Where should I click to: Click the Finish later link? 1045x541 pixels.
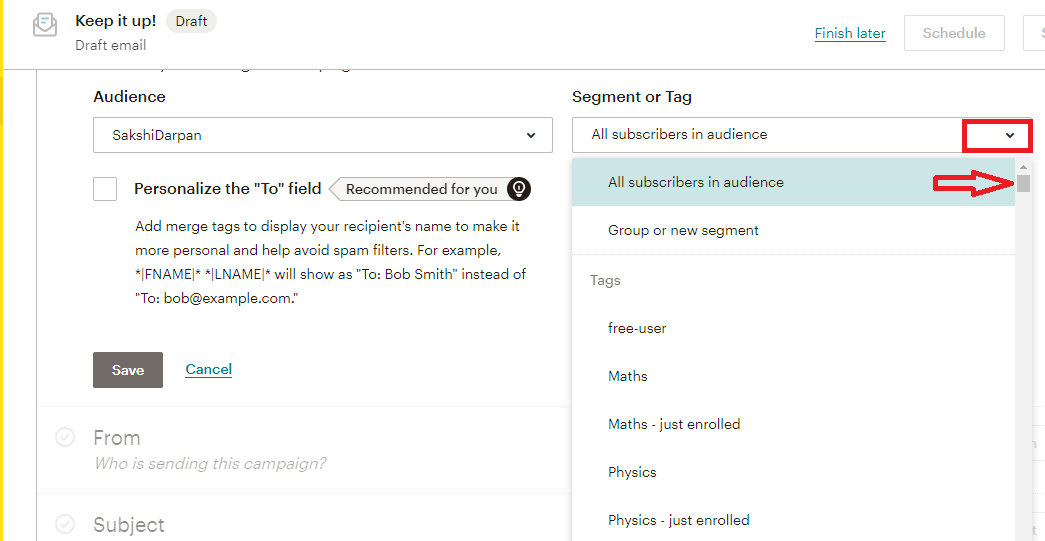[850, 33]
